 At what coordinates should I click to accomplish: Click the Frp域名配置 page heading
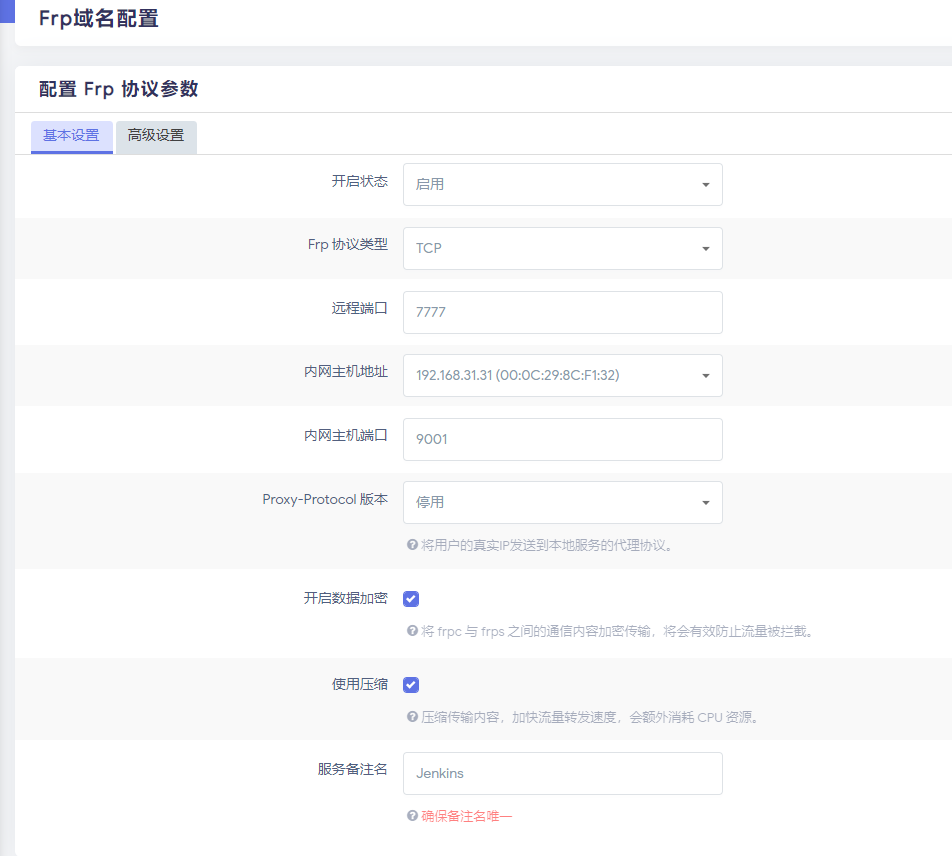coord(98,19)
